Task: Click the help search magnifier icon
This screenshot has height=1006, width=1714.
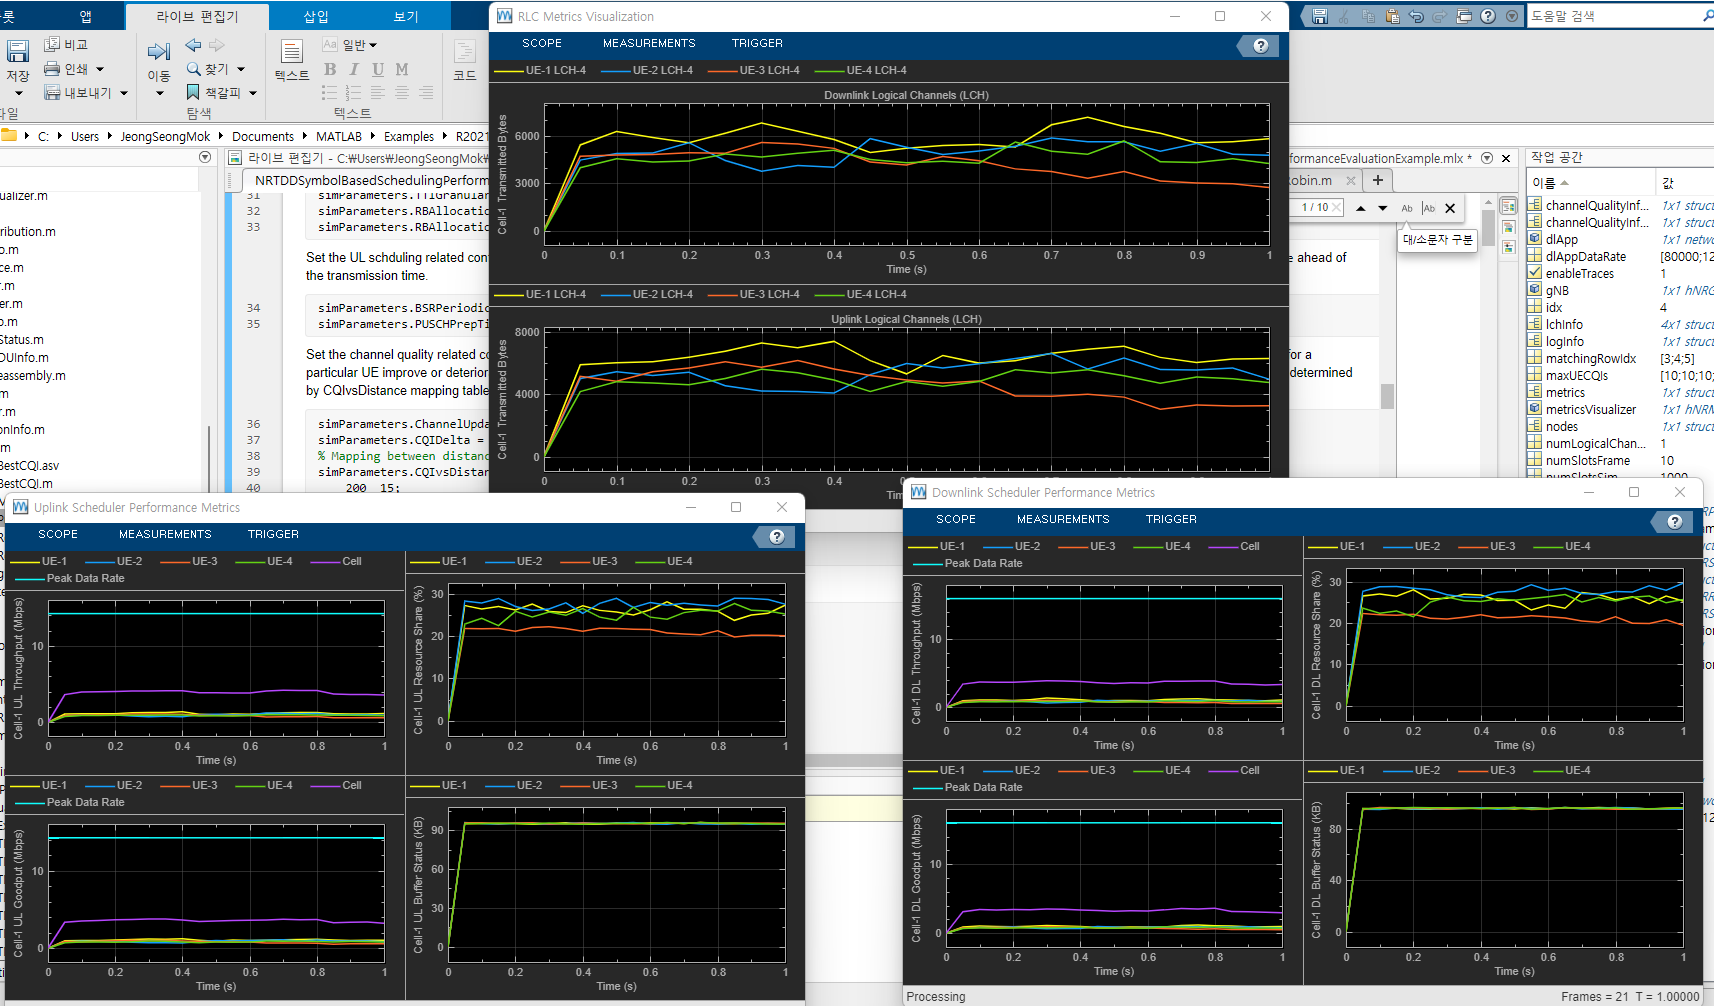Action: pos(1707,16)
